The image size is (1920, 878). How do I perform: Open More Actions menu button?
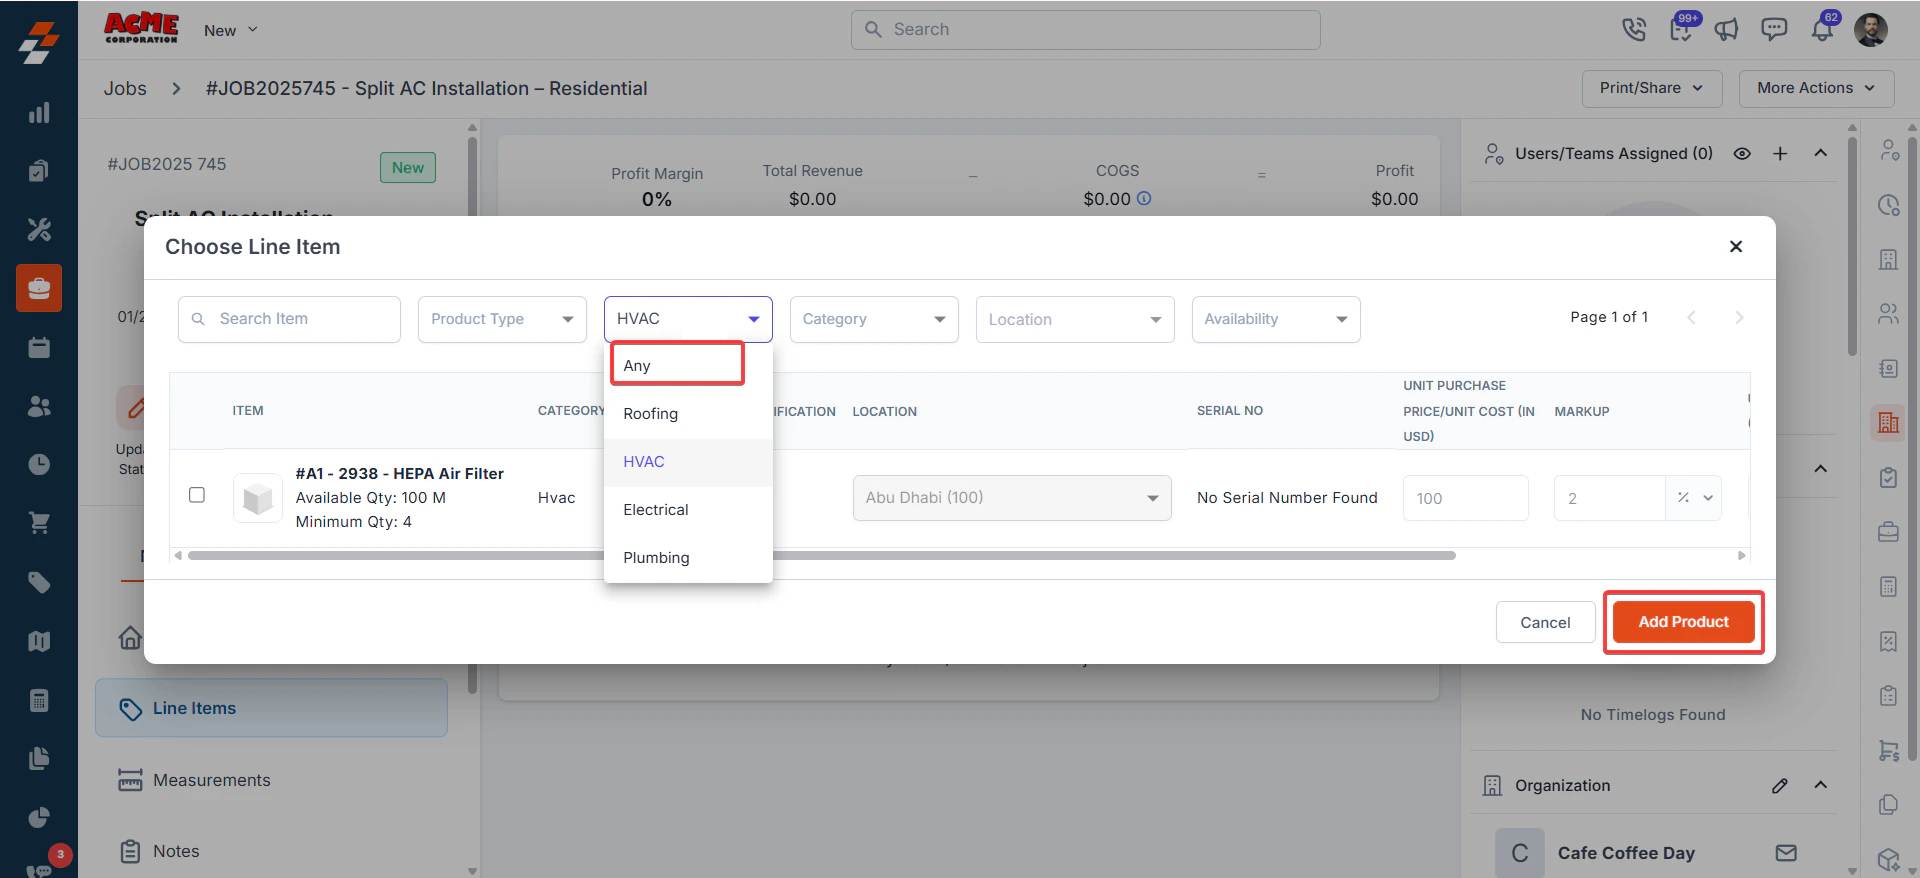pyautogui.click(x=1816, y=88)
